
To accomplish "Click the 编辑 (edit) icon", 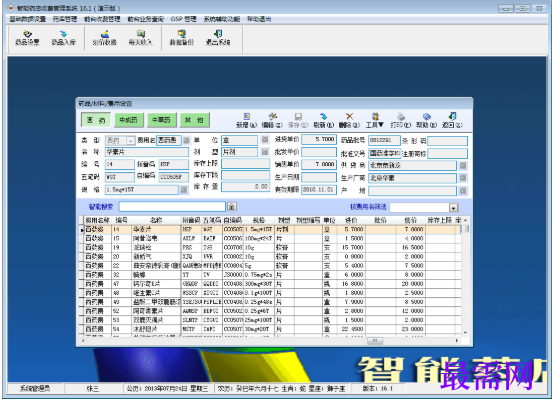I will (x=272, y=120).
